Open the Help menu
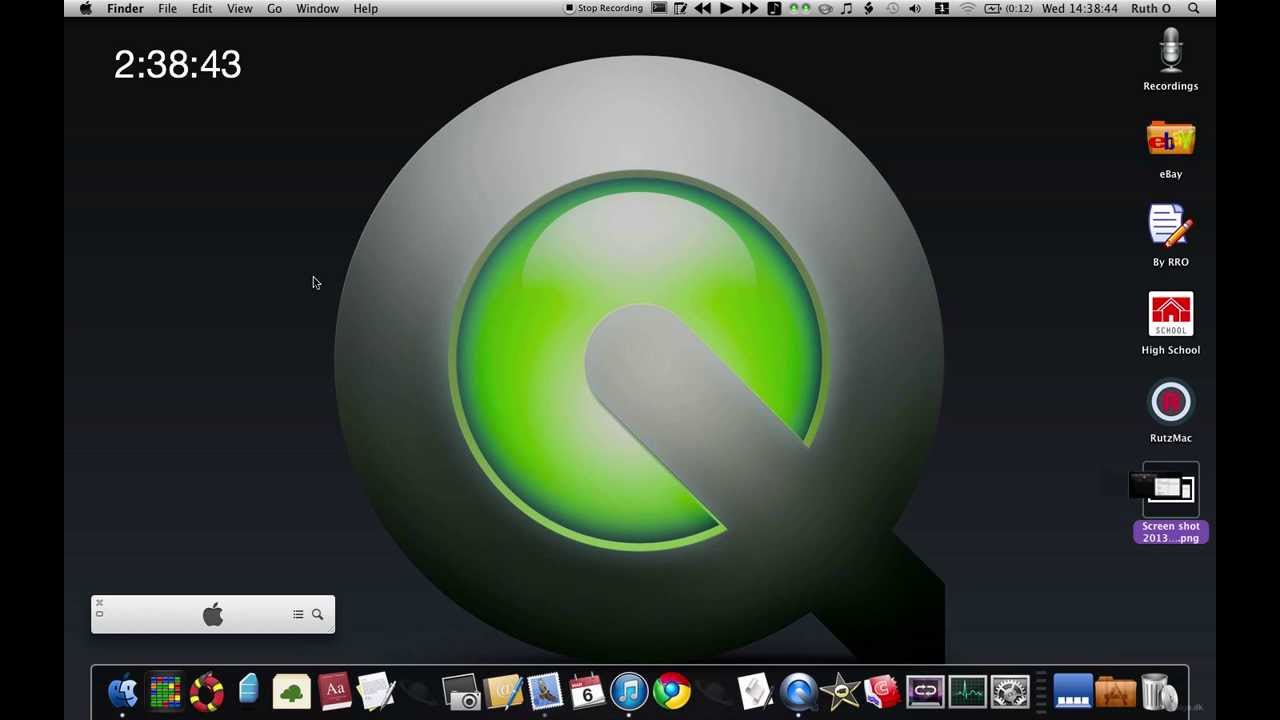The image size is (1280, 720). pos(365,8)
